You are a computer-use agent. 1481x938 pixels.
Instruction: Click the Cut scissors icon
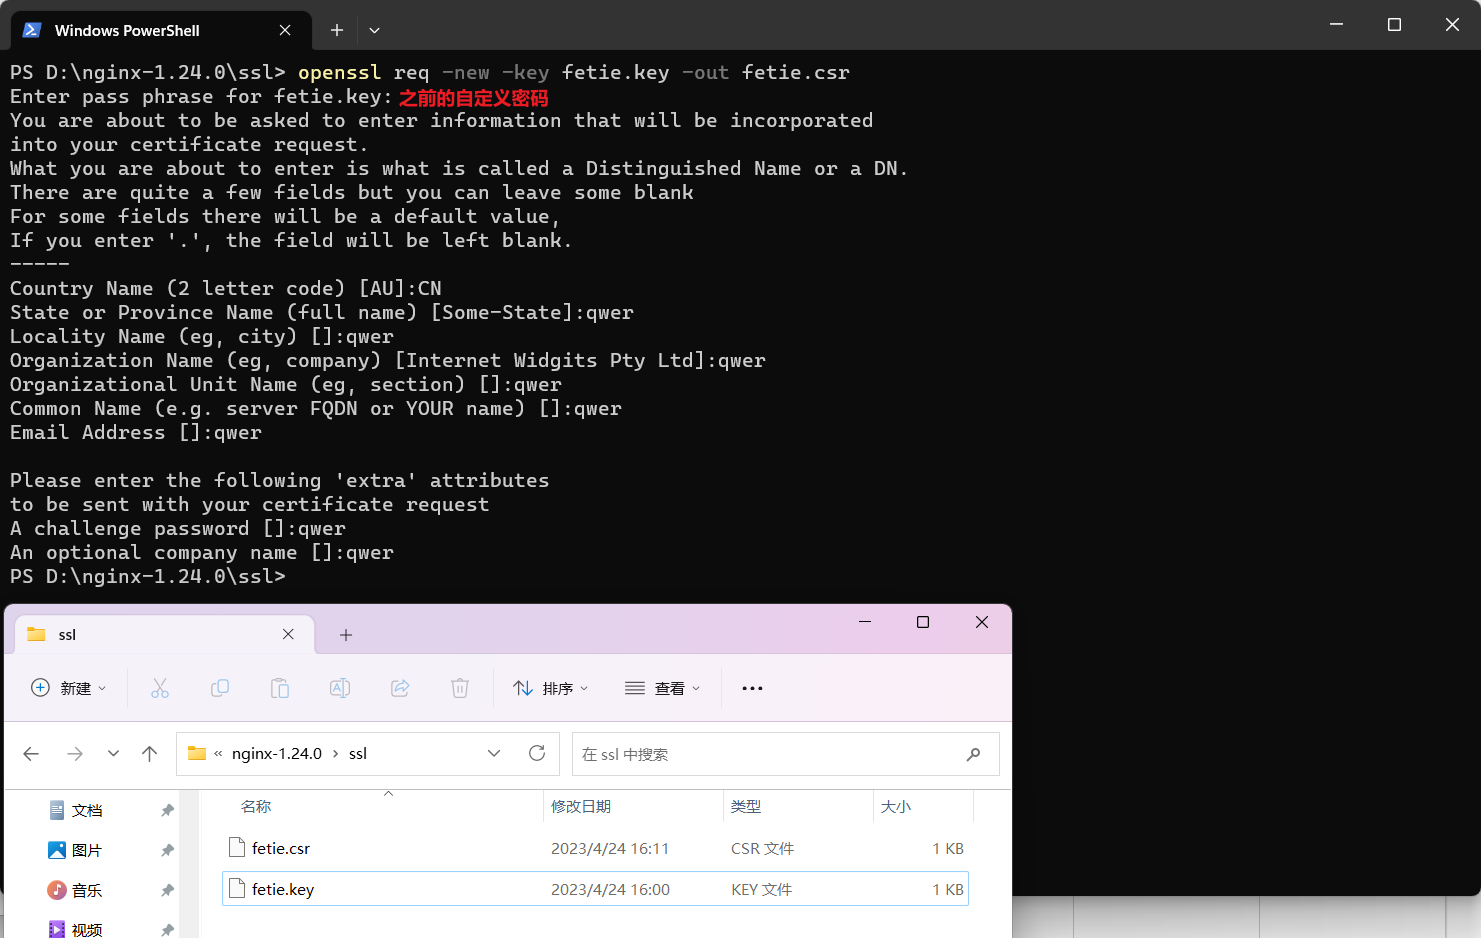(160, 688)
